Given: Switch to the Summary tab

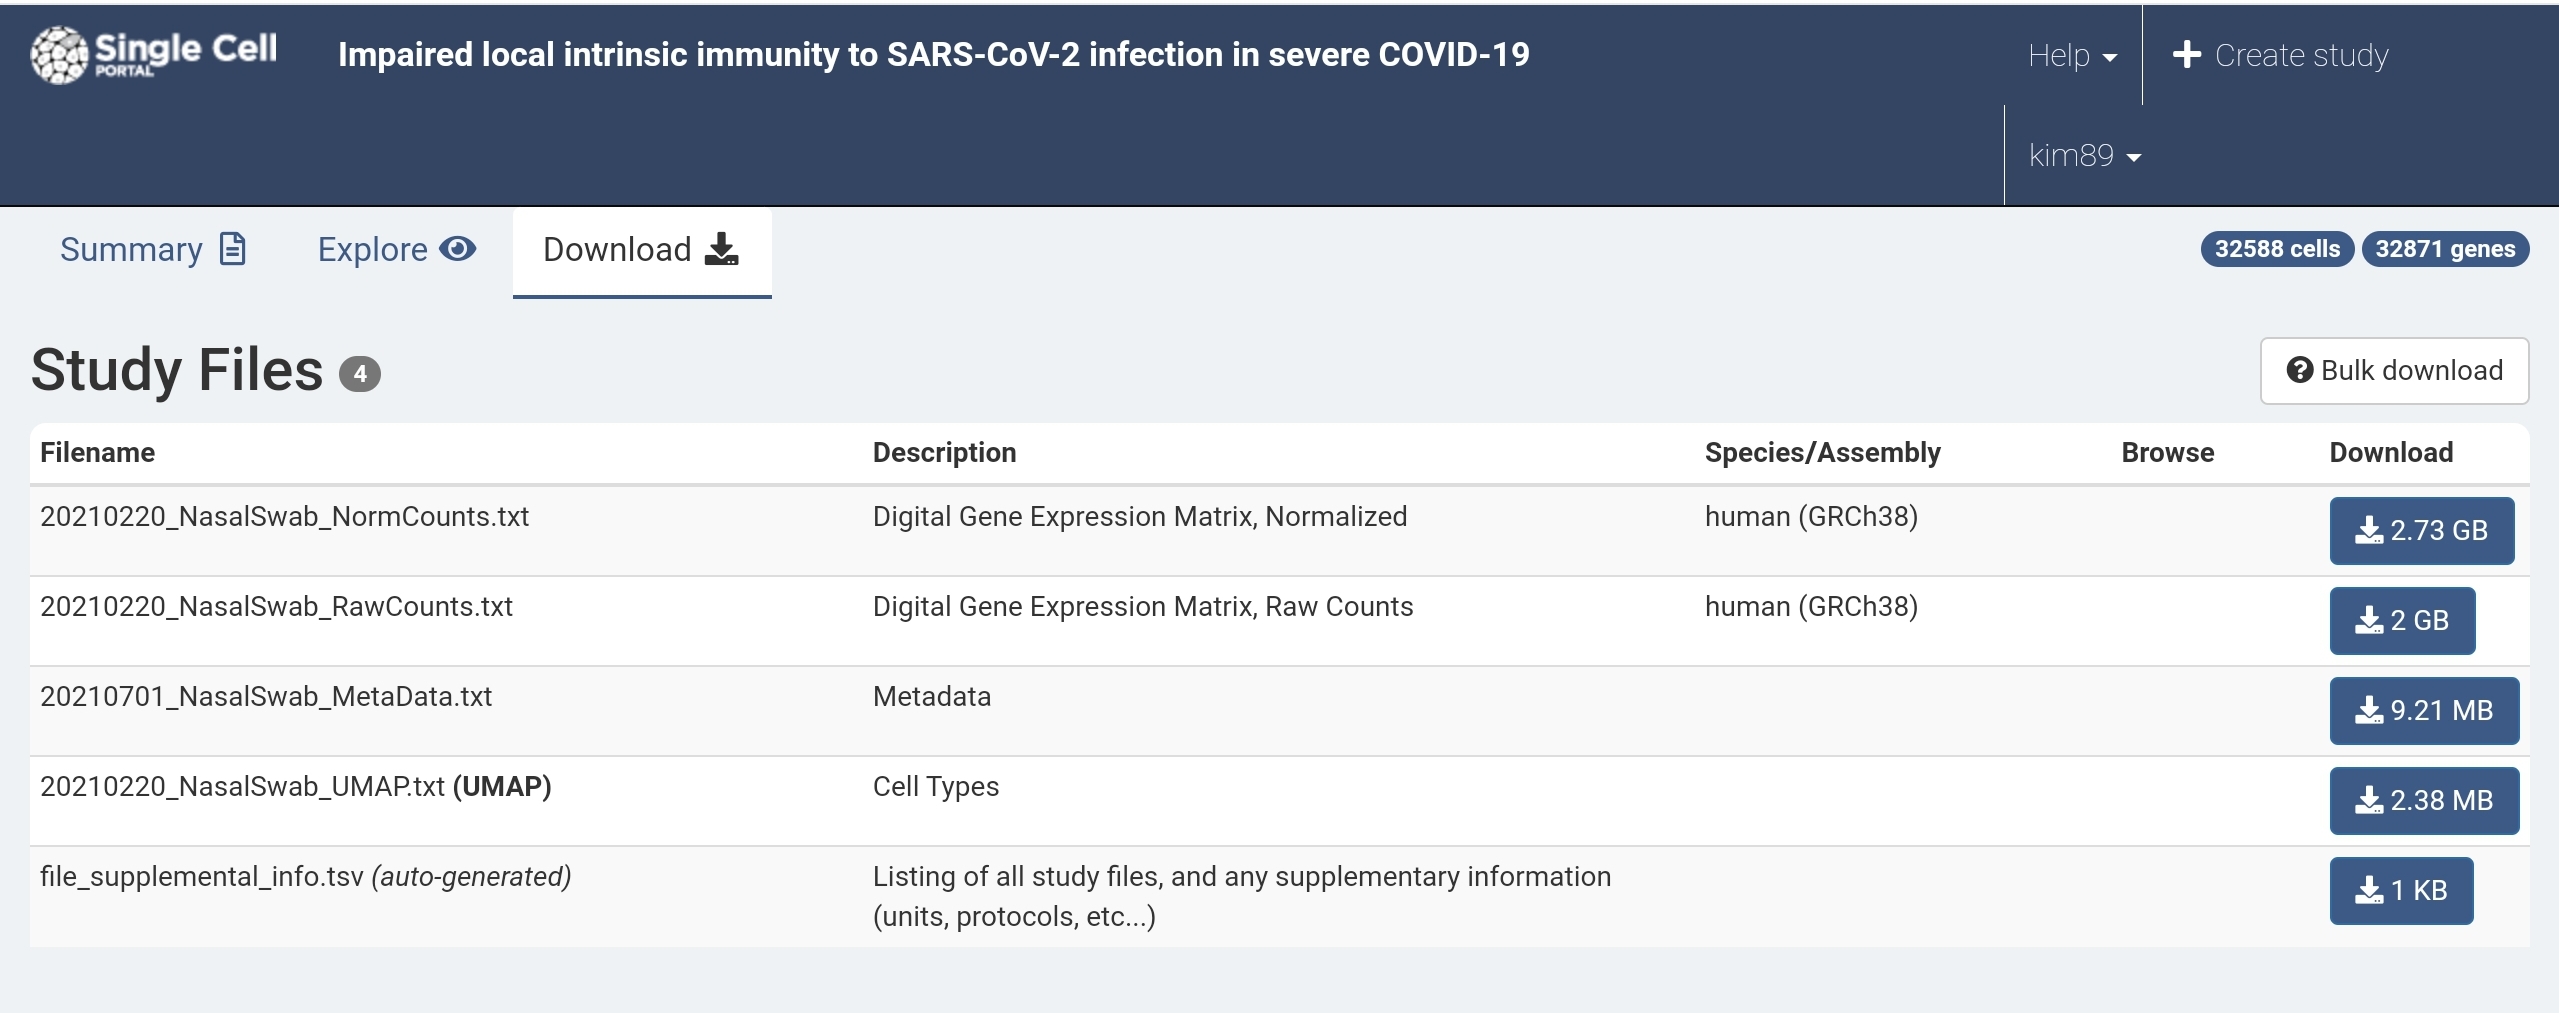Looking at the screenshot, I should click(152, 249).
